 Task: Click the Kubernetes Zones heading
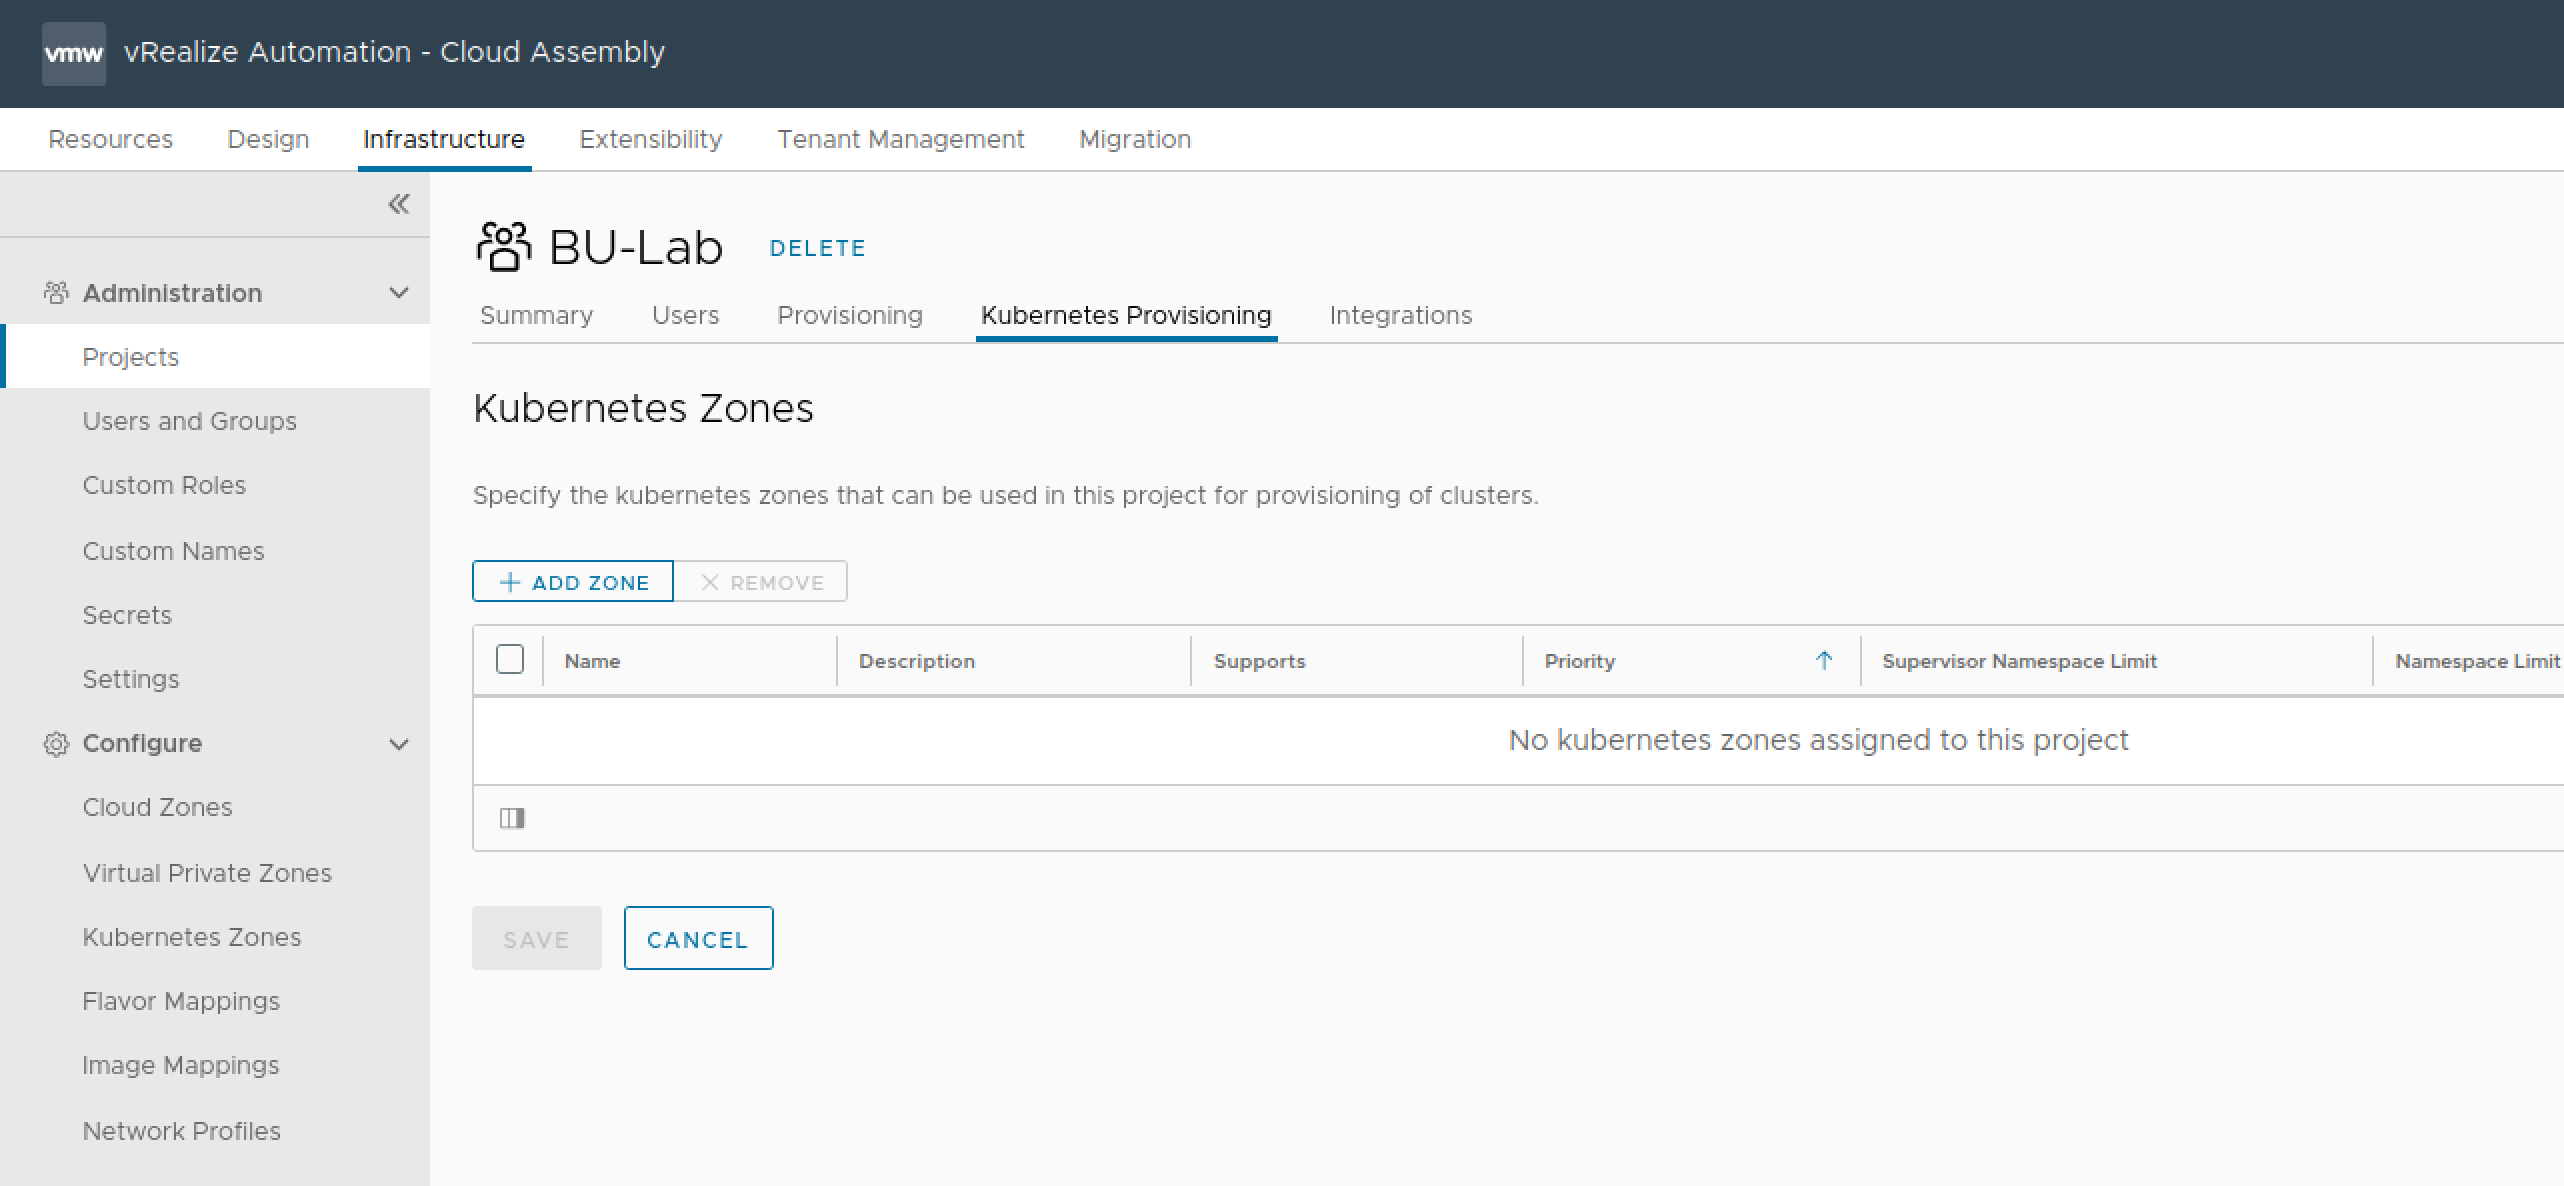(x=643, y=408)
